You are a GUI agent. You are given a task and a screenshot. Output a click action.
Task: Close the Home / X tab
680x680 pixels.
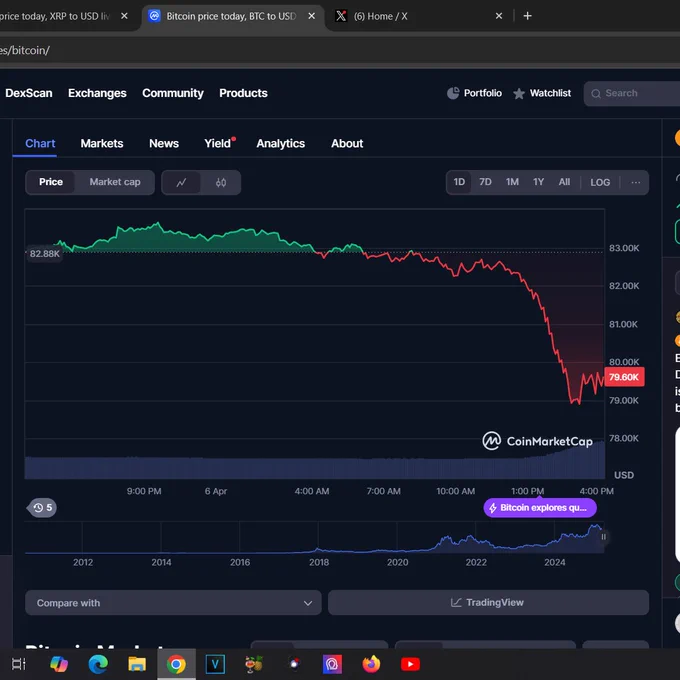click(499, 16)
